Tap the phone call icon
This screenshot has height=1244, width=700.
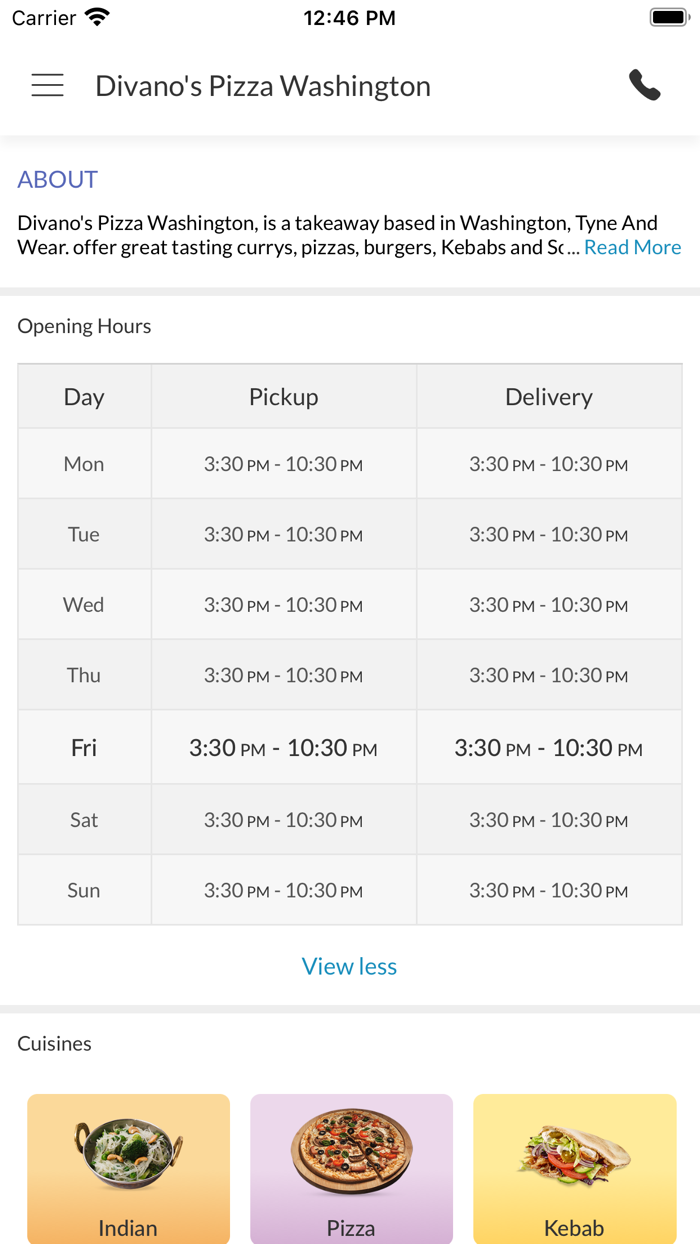coord(645,86)
